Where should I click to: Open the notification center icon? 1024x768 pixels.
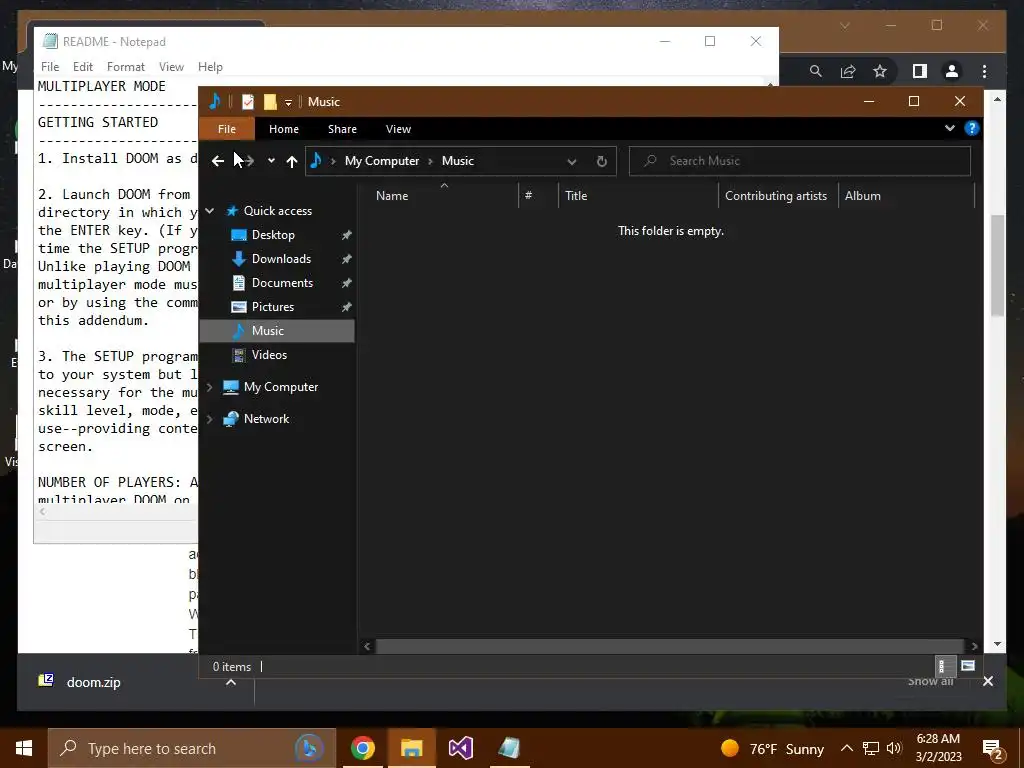(x=993, y=750)
